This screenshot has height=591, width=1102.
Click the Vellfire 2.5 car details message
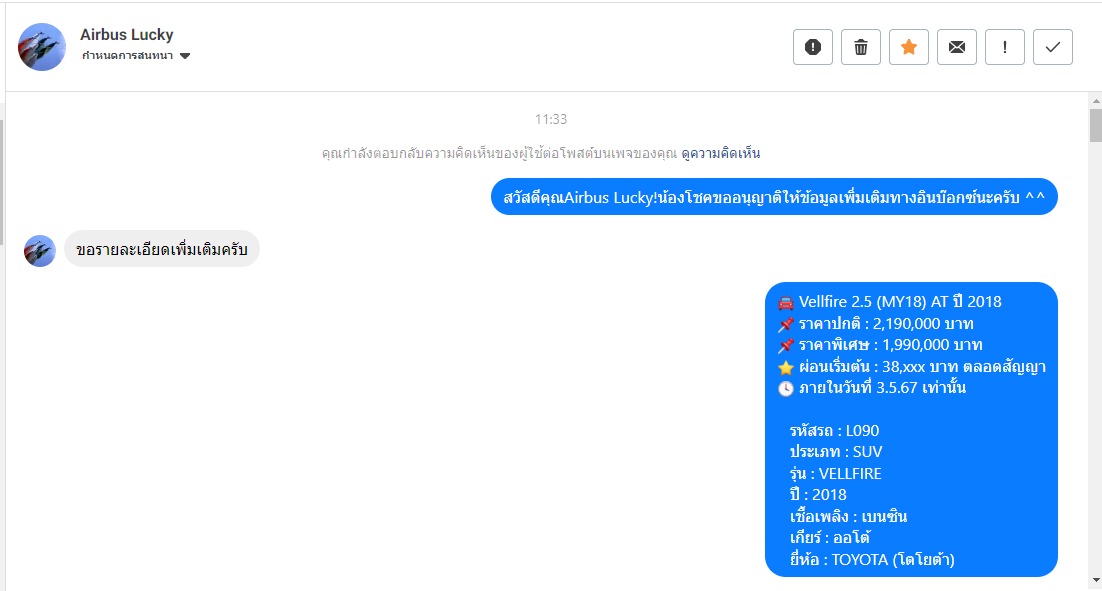pyautogui.click(x=911, y=429)
